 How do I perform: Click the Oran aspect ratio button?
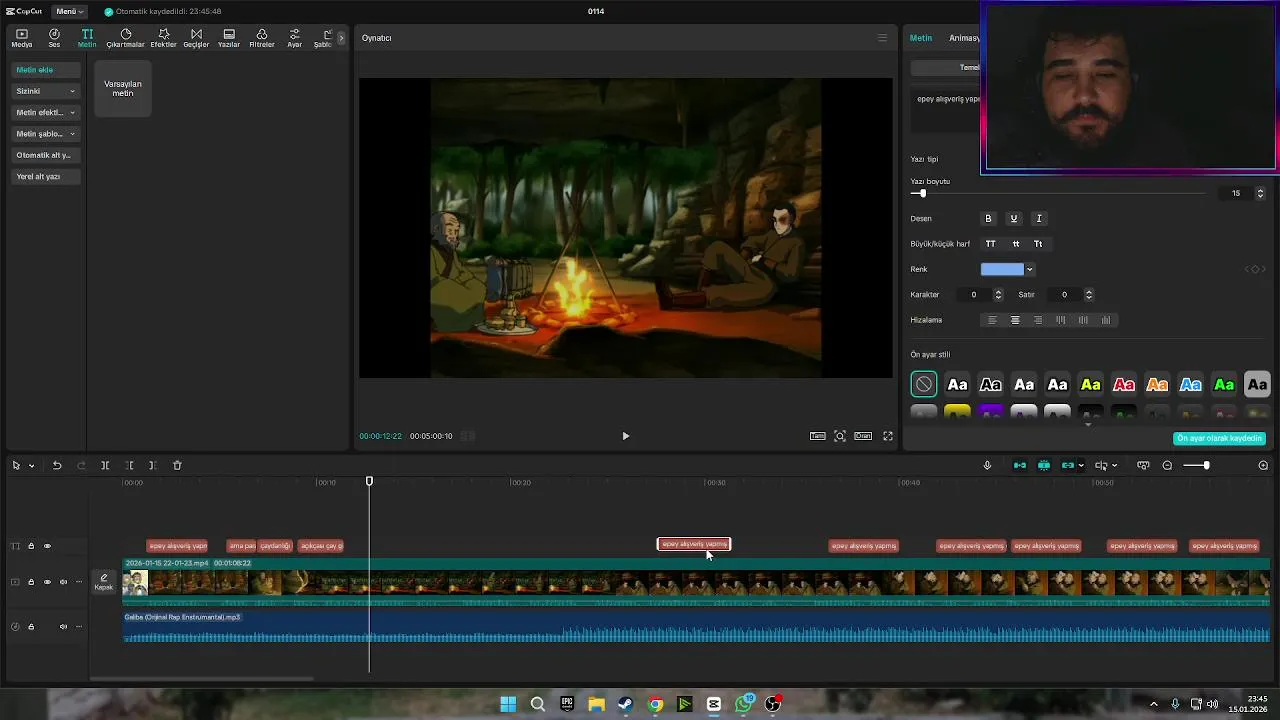coord(863,436)
